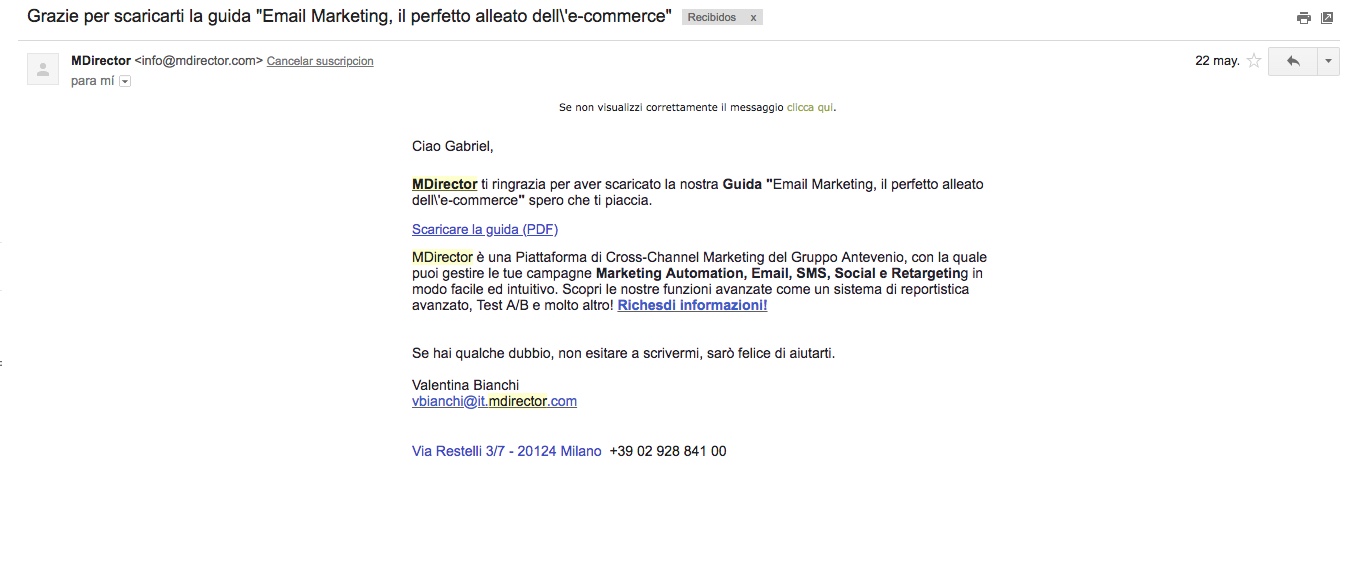The height and width of the screenshot is (573, 1350).
Task: Open the Recibidos label
Action: 712,18
